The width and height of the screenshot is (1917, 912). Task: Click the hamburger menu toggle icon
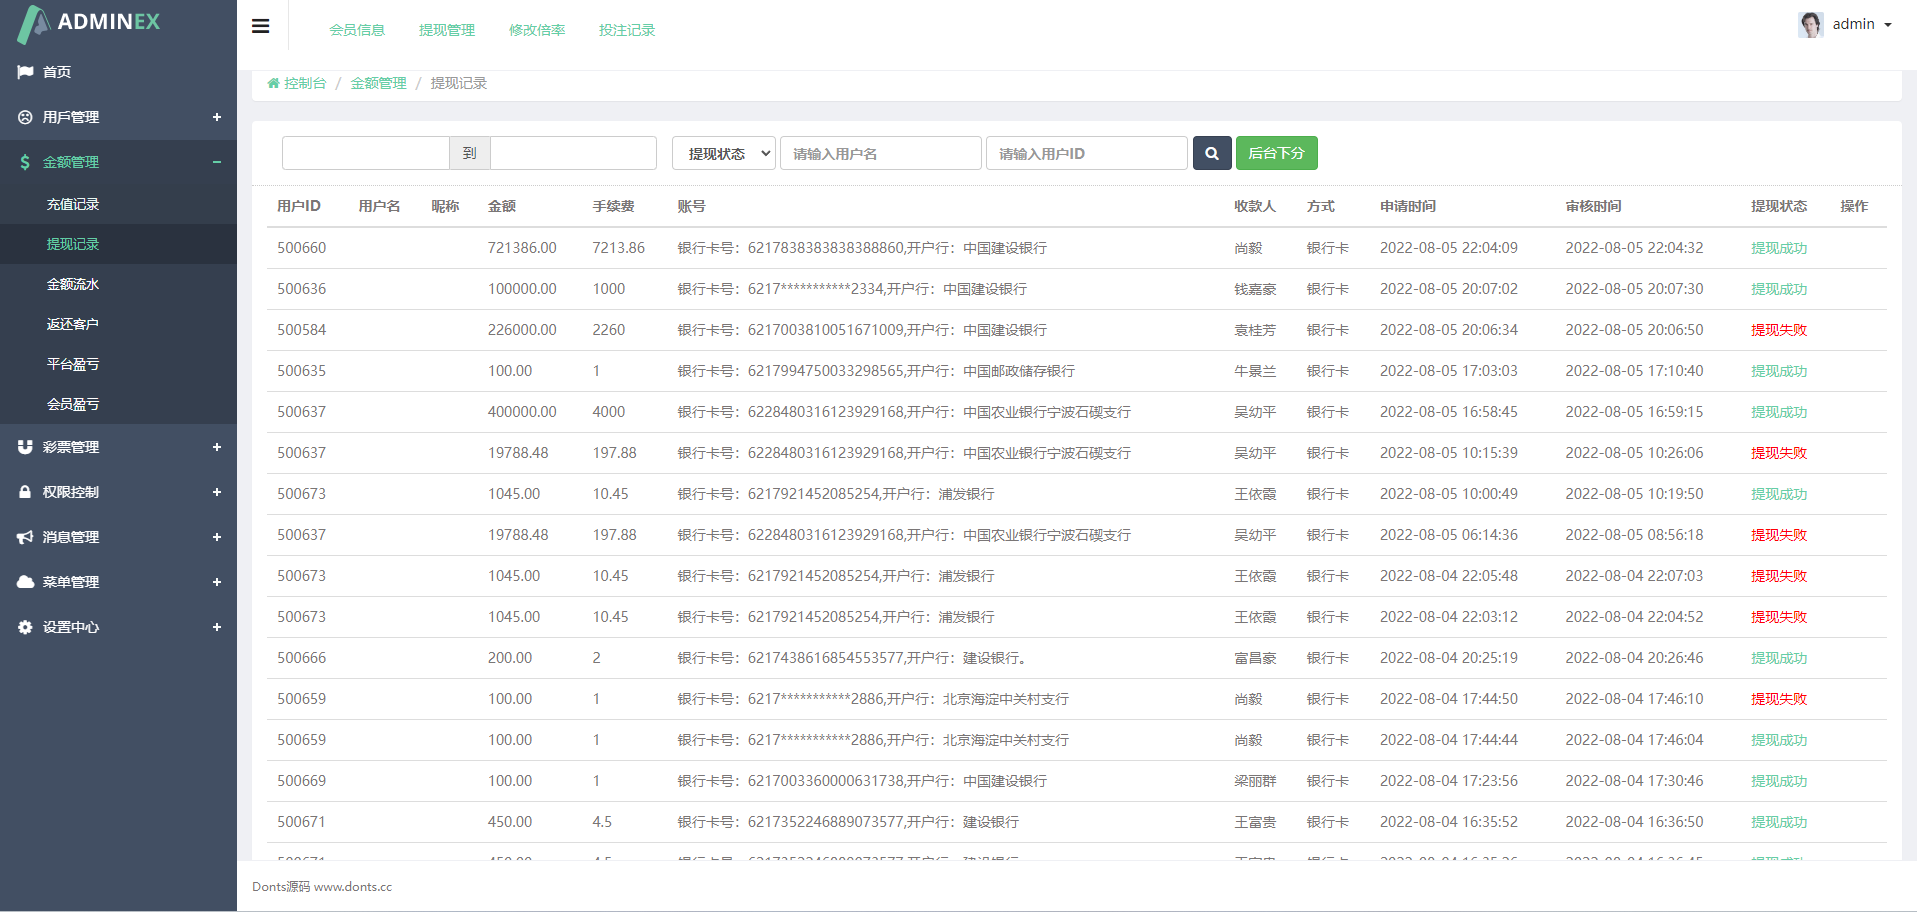(260, 26)
